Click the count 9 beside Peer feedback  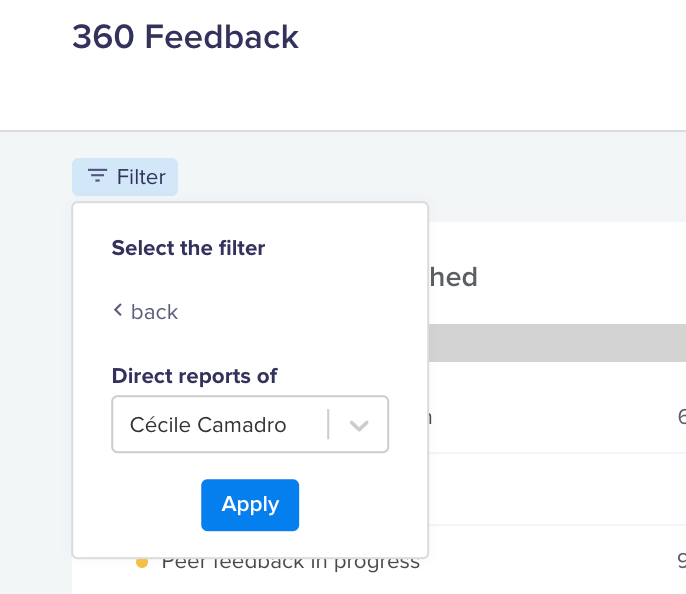coord(682,560)
